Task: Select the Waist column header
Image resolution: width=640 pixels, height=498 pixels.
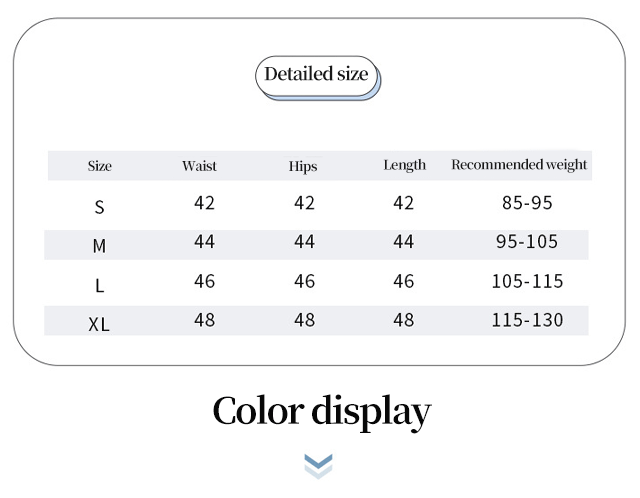Action: (x=199, y=166)
